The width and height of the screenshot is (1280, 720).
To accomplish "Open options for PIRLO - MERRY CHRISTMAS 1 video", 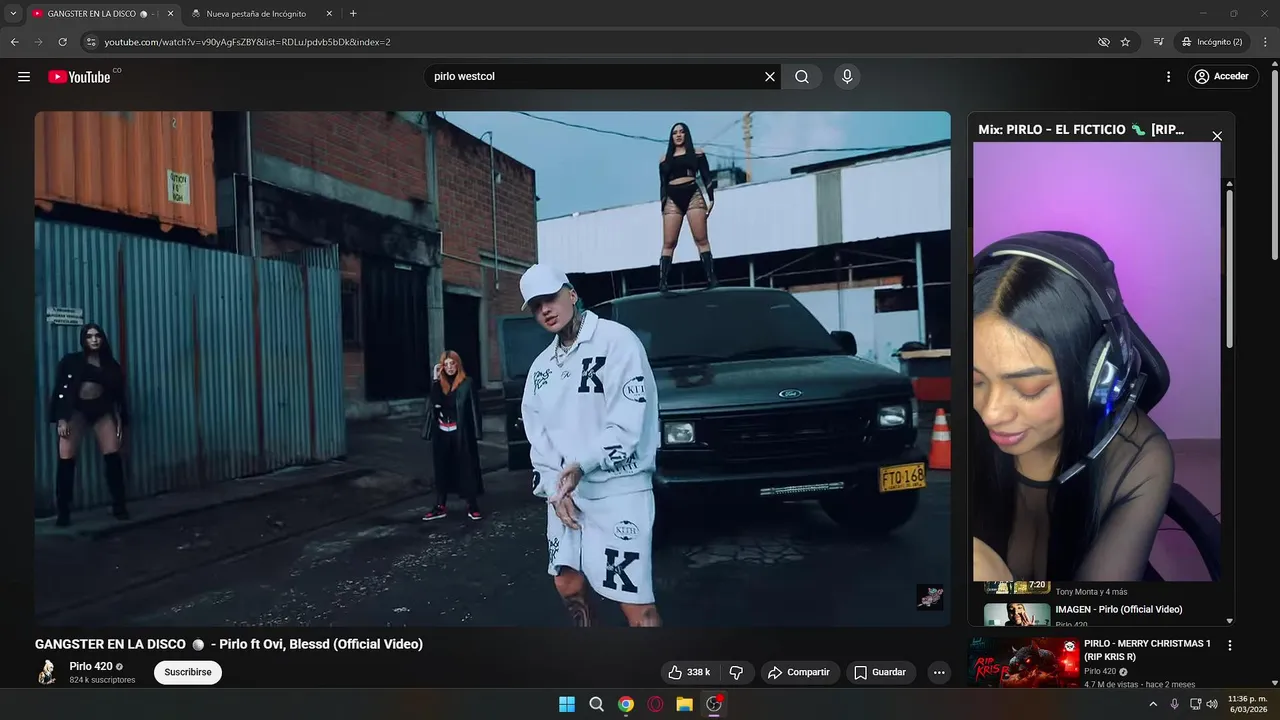I will click(1230, 646).
